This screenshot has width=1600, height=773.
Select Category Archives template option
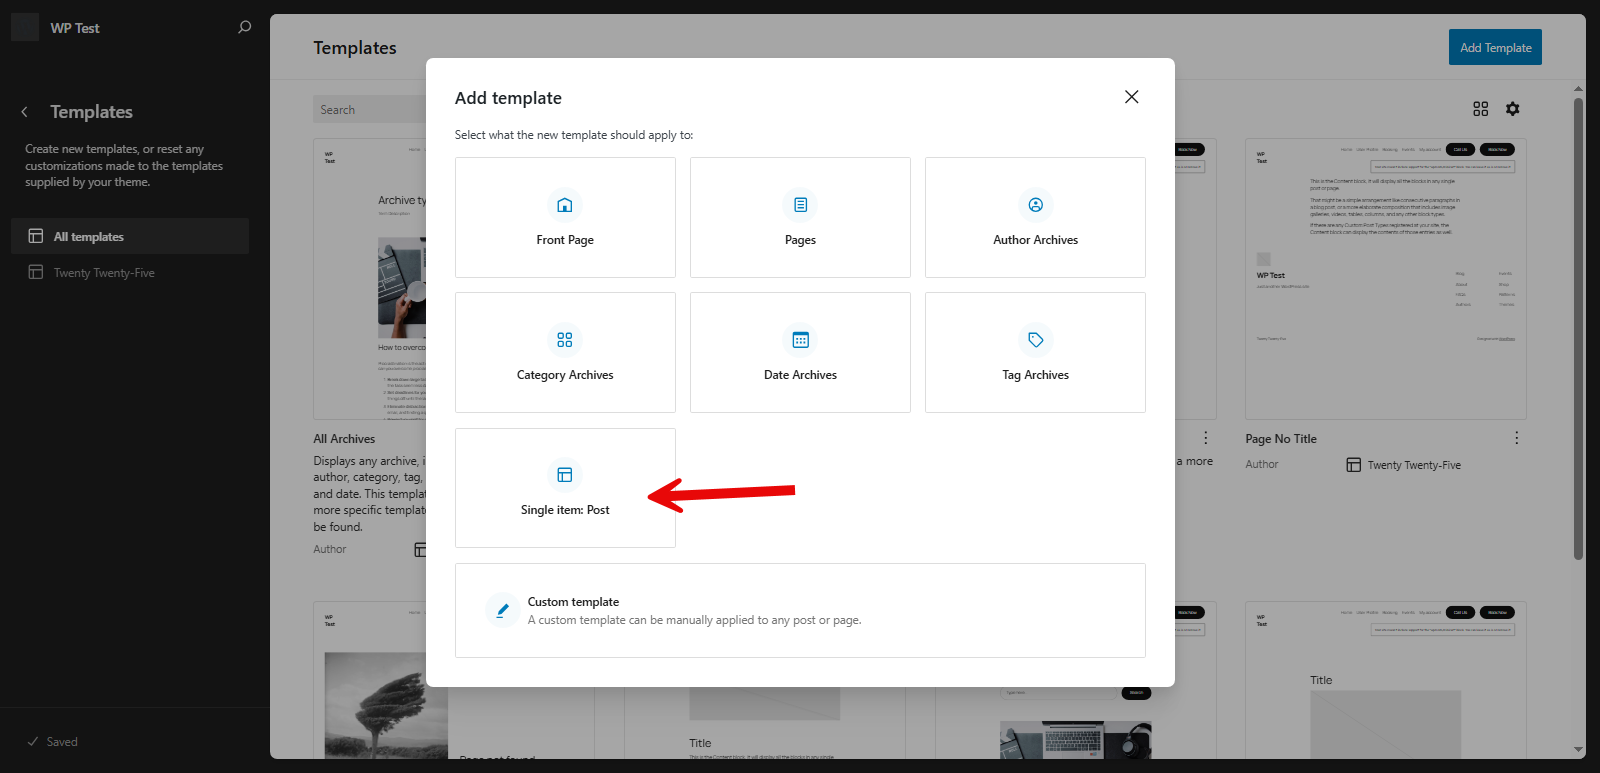(565, 352)
